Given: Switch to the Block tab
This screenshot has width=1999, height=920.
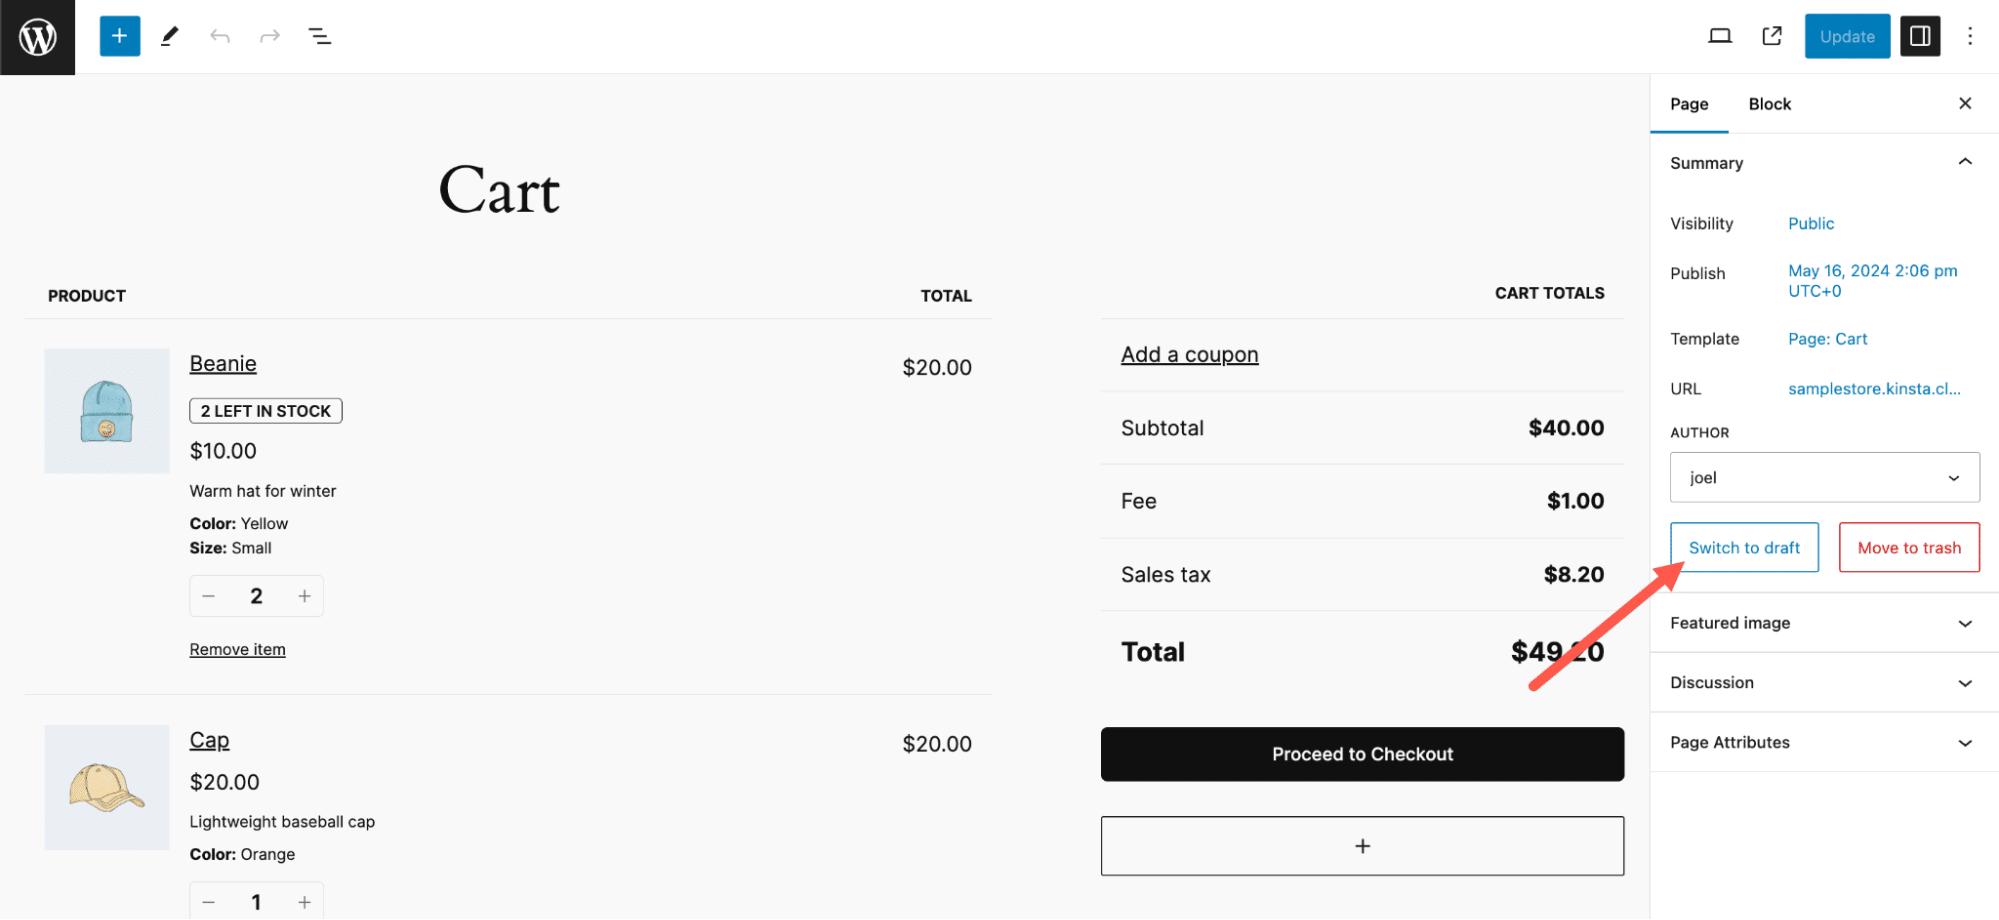Looking at the screenshot, I should pyautogui.click(x=1769, y=103).
